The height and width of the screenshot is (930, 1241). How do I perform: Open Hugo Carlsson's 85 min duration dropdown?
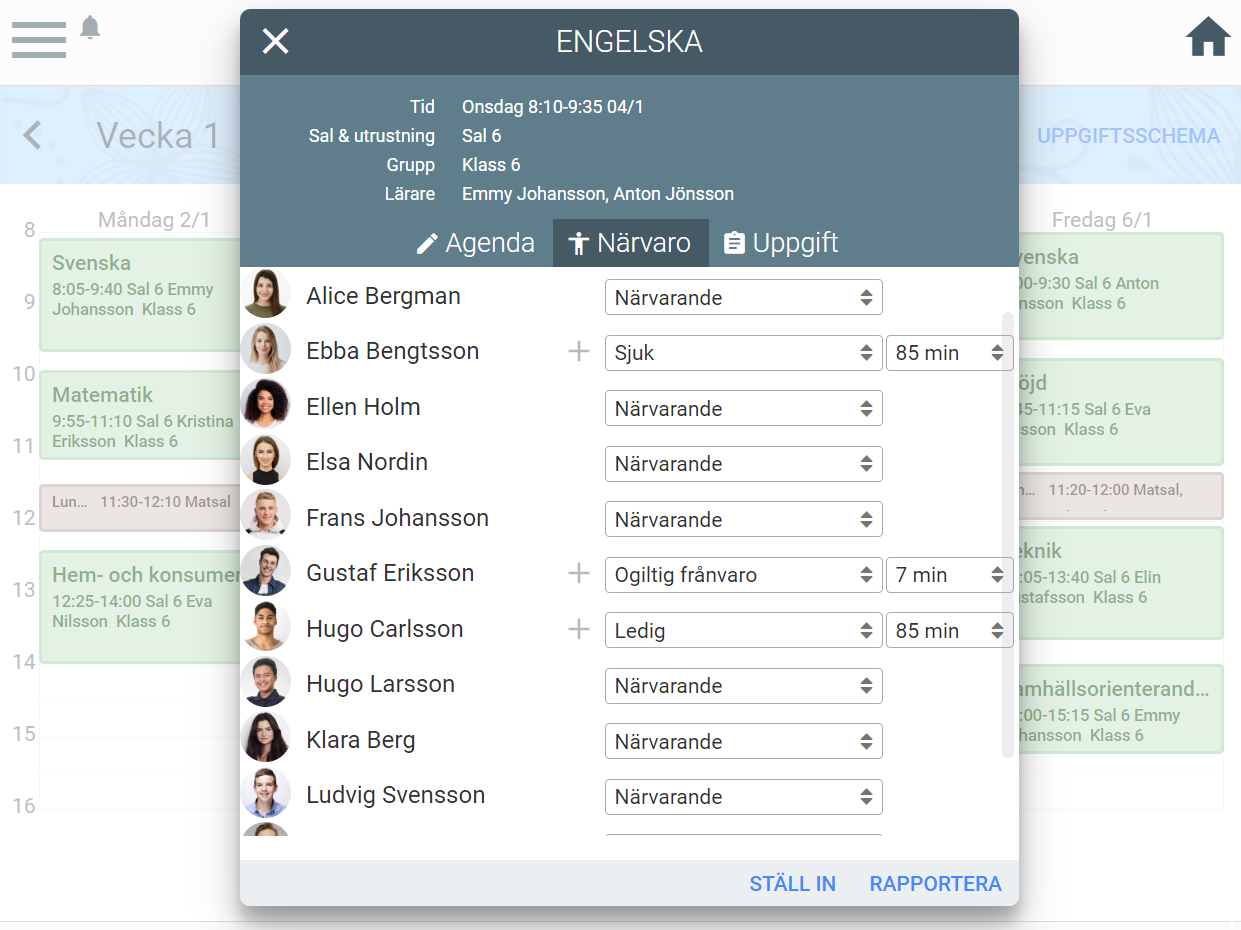click(x=949, y=631)
